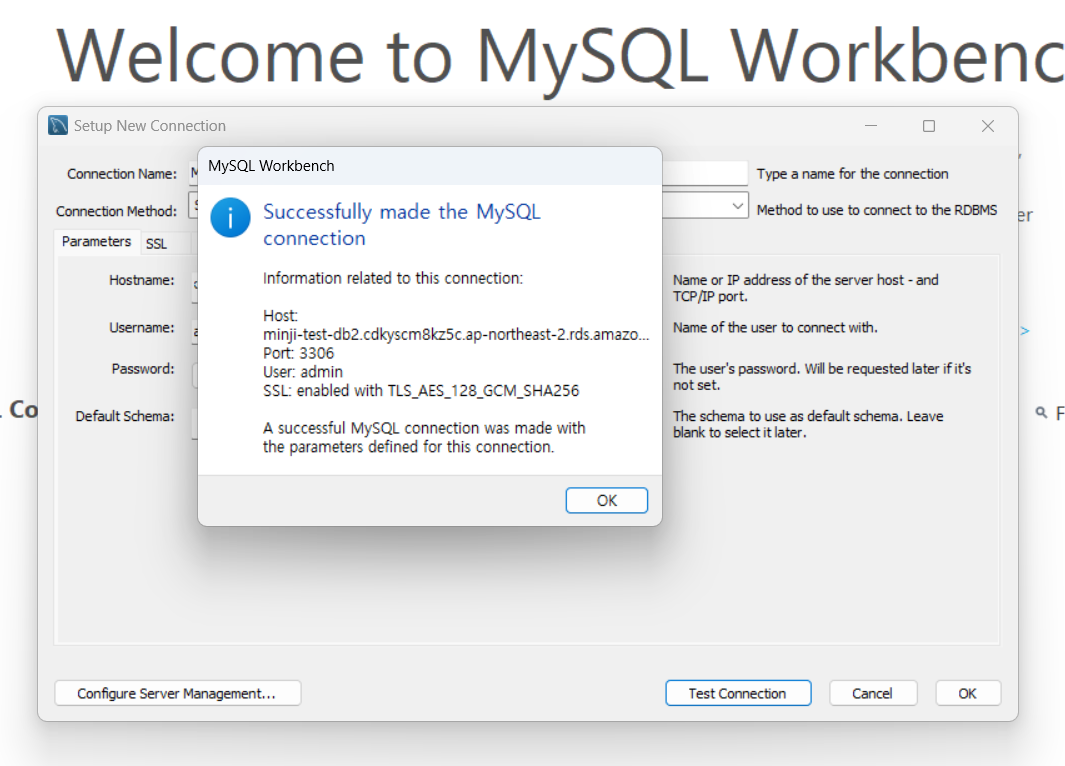This screenshot has height=766, width=1065.
Task: Select the Parameters tab
Action: tap(96, 242)
